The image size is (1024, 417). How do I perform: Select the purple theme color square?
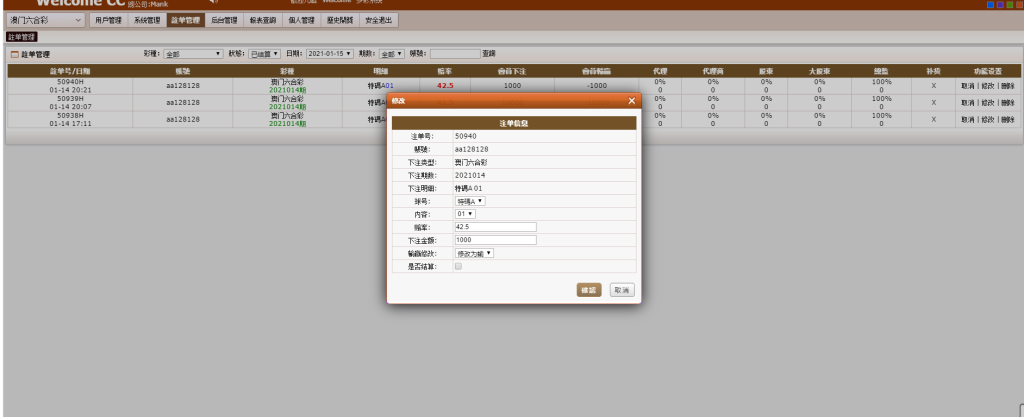[x=999, y=4]
